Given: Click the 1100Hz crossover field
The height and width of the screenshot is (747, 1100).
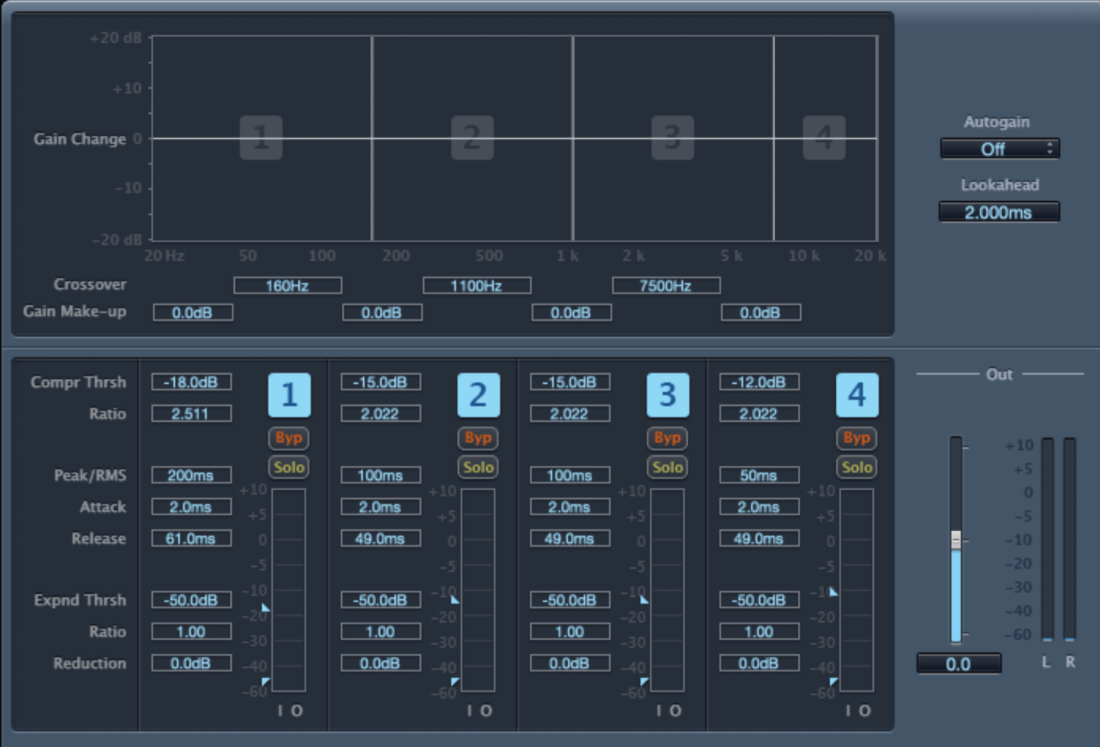Looking at the screenshot, I should [477, 285].
